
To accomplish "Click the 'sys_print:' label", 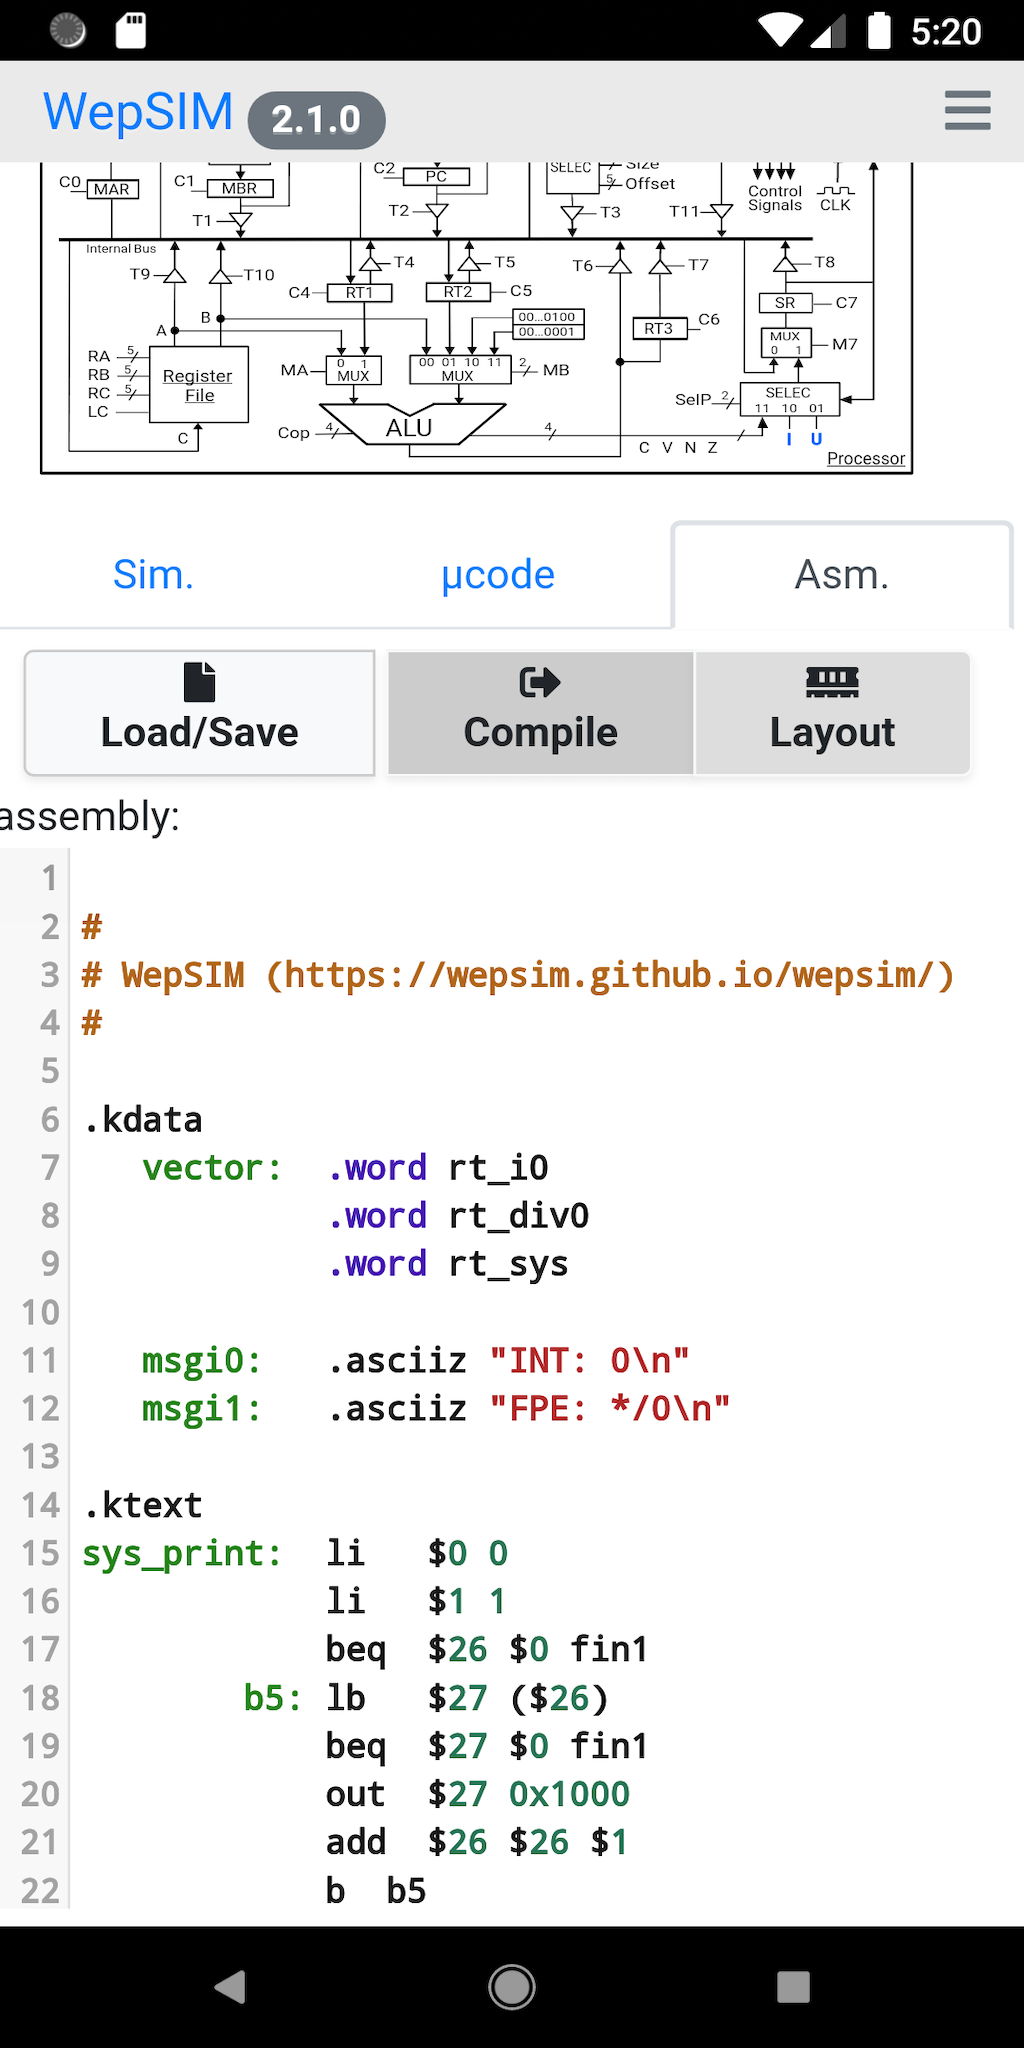I will click(x=182, y=1553).
